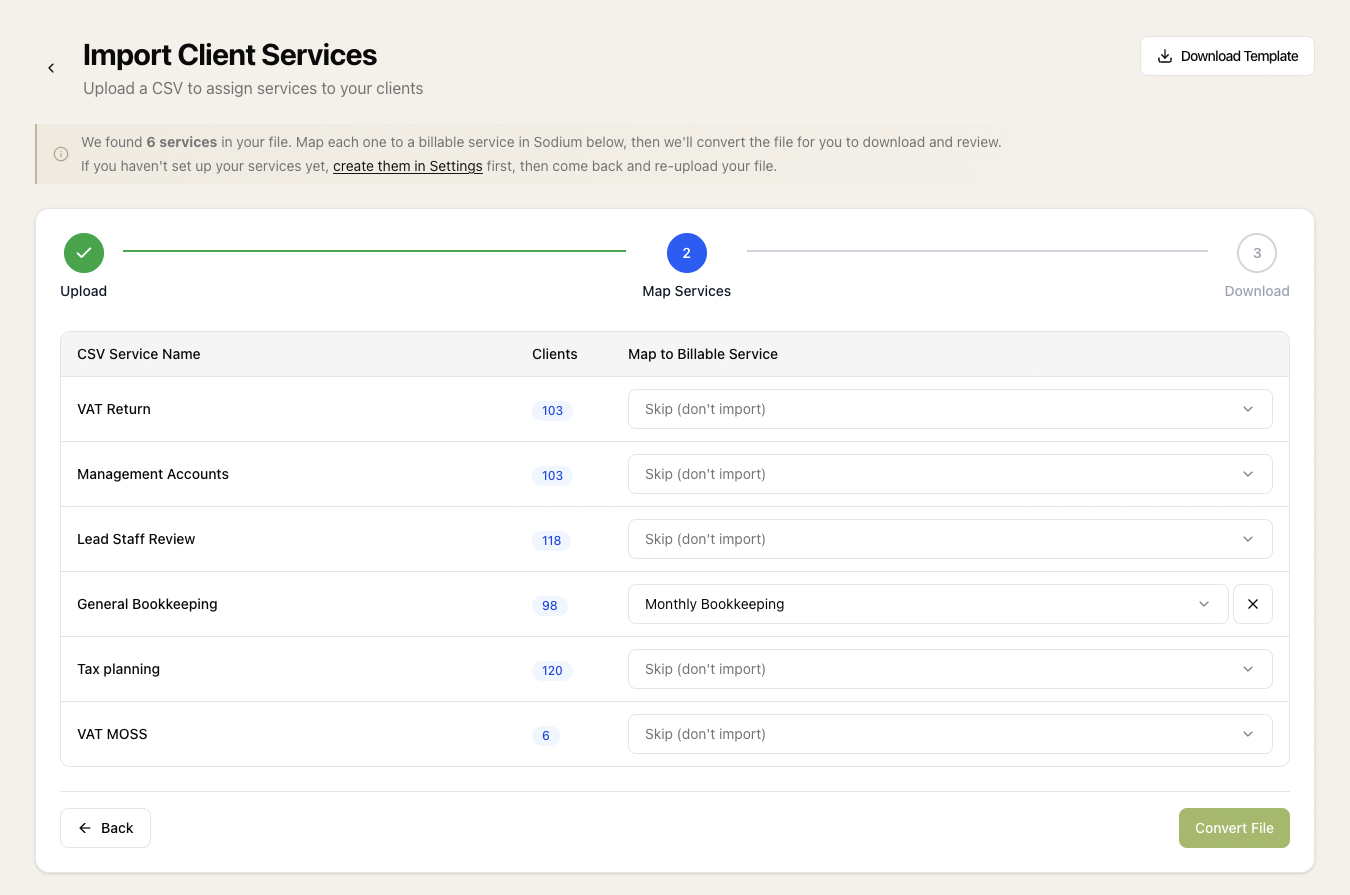Image resolution: width=1350 pixels, height=895 pixels.
Task: Clear the General Bookkeeping mapping with X
Action: 1253,604
